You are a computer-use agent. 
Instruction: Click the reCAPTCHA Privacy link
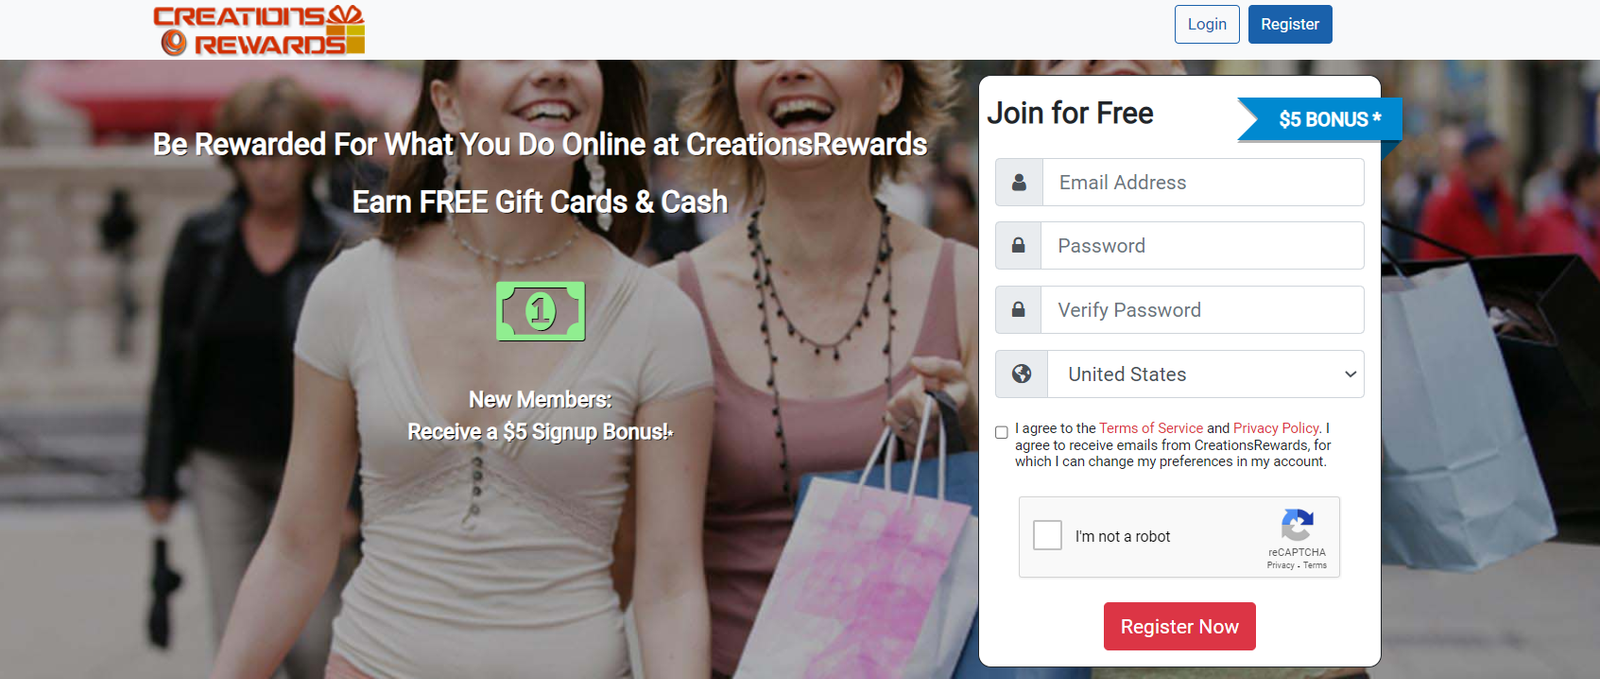pyautogui.click(x=1280, y=565)
